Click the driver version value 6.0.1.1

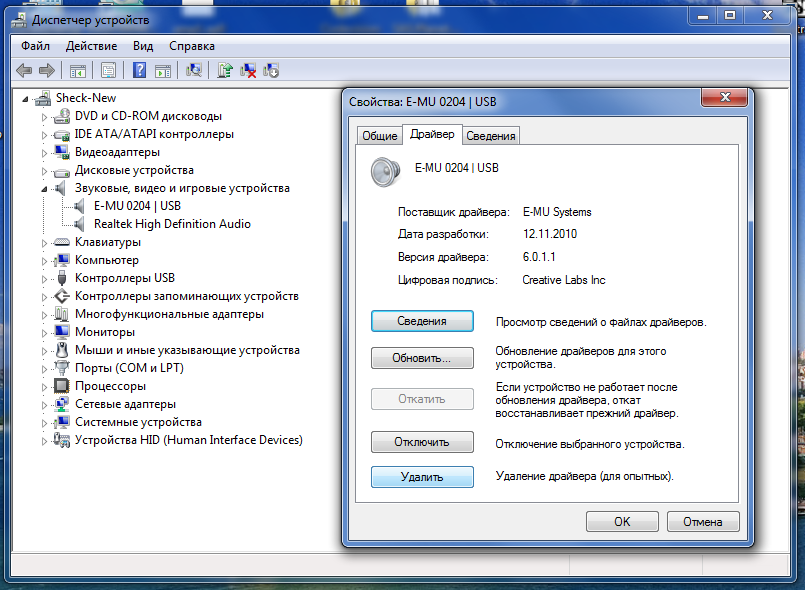(539, 257)
